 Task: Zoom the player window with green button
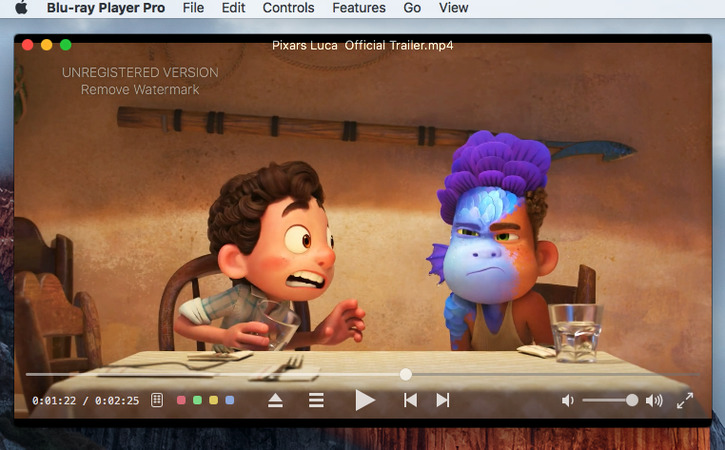pyautogui.click(x=66, y=45)
